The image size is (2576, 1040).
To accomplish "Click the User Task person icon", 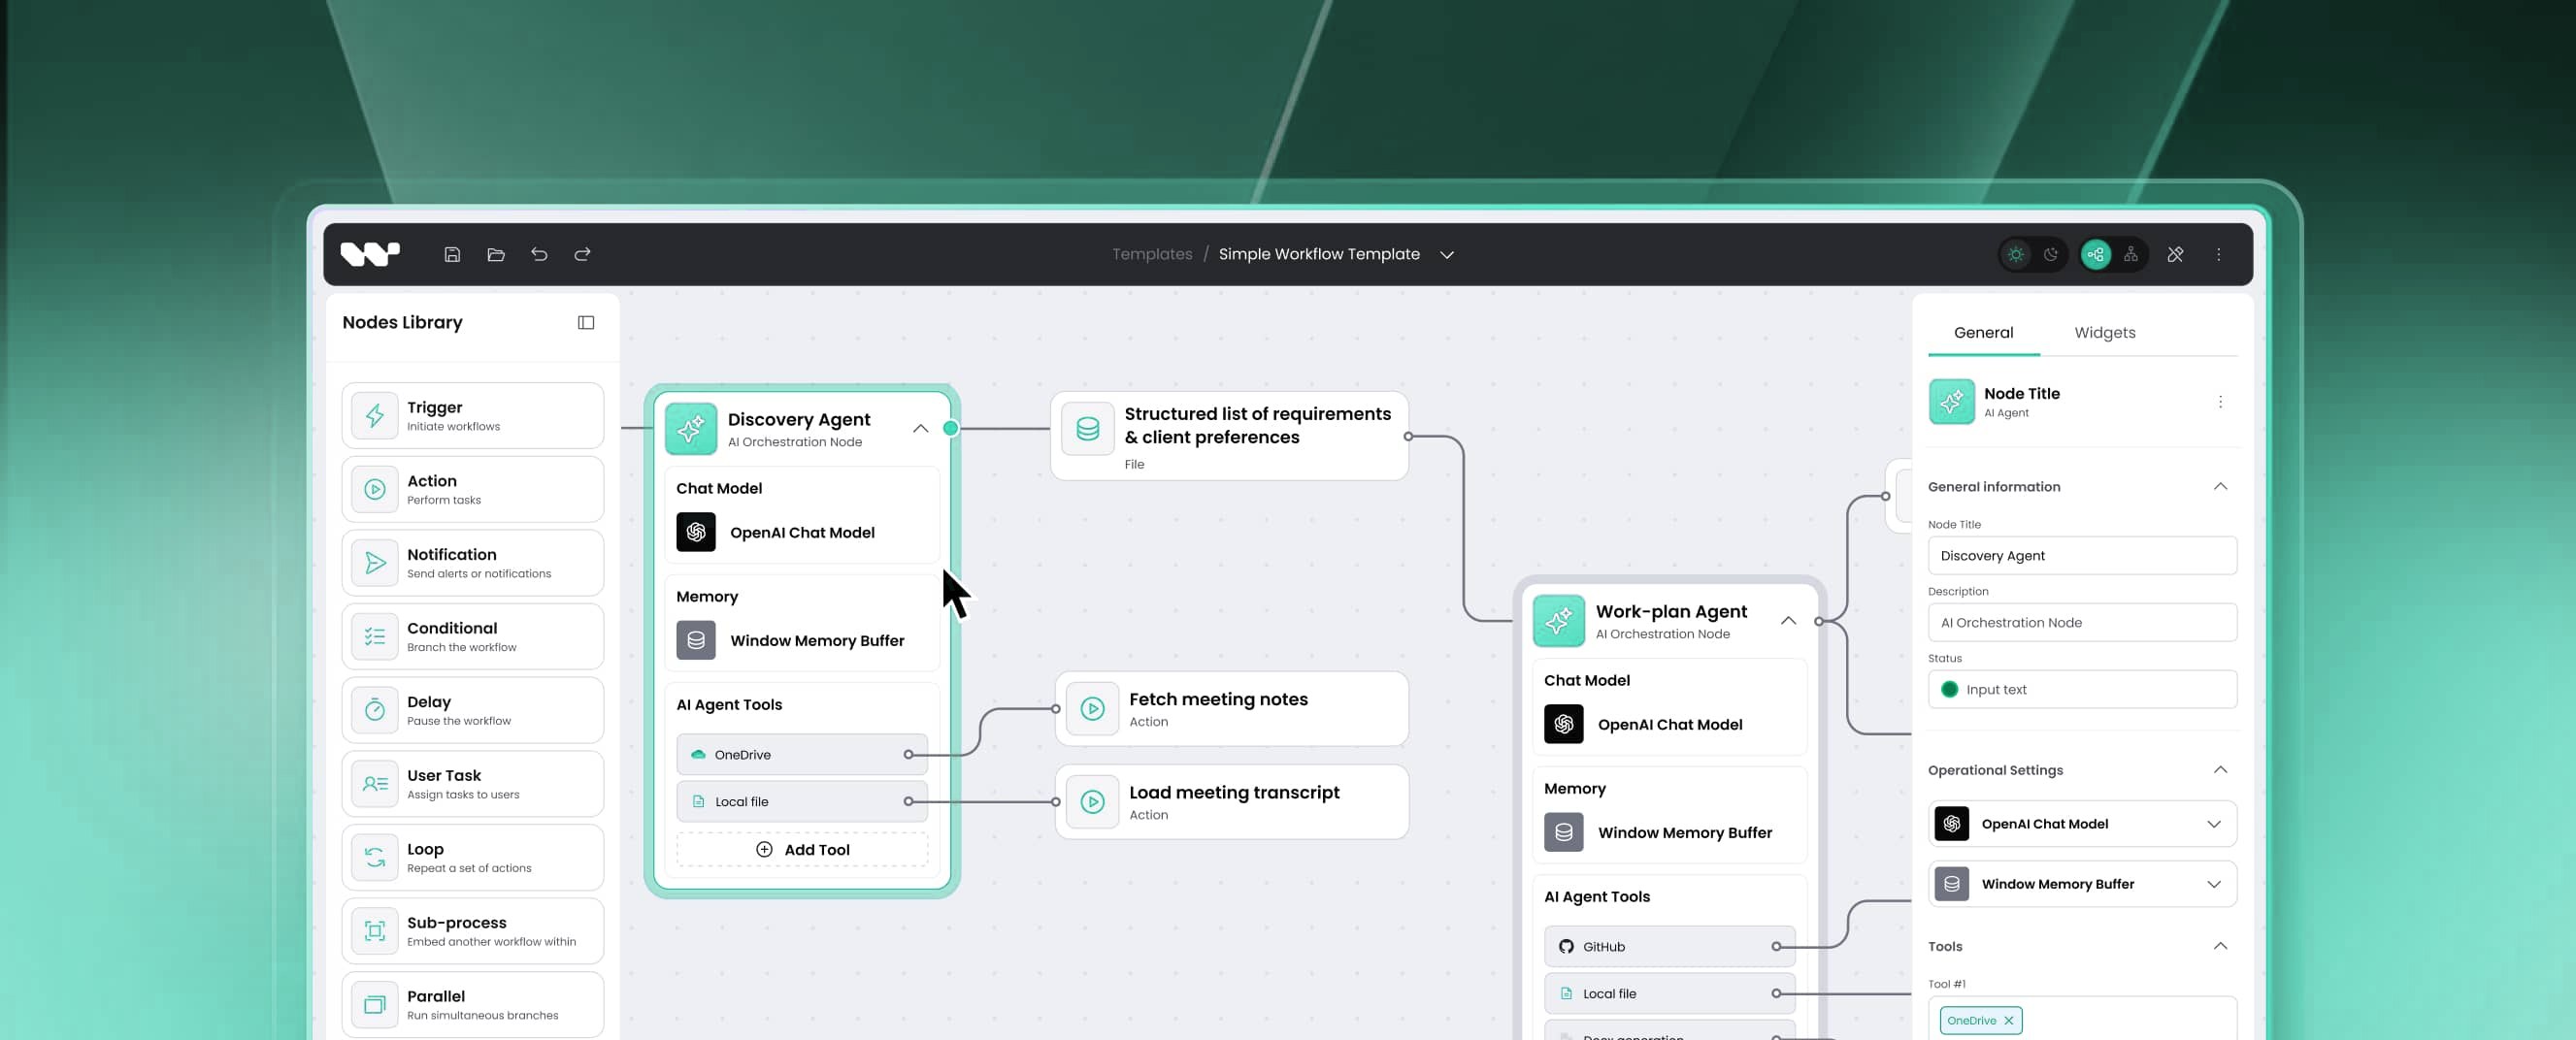I will tap(375, 784).
